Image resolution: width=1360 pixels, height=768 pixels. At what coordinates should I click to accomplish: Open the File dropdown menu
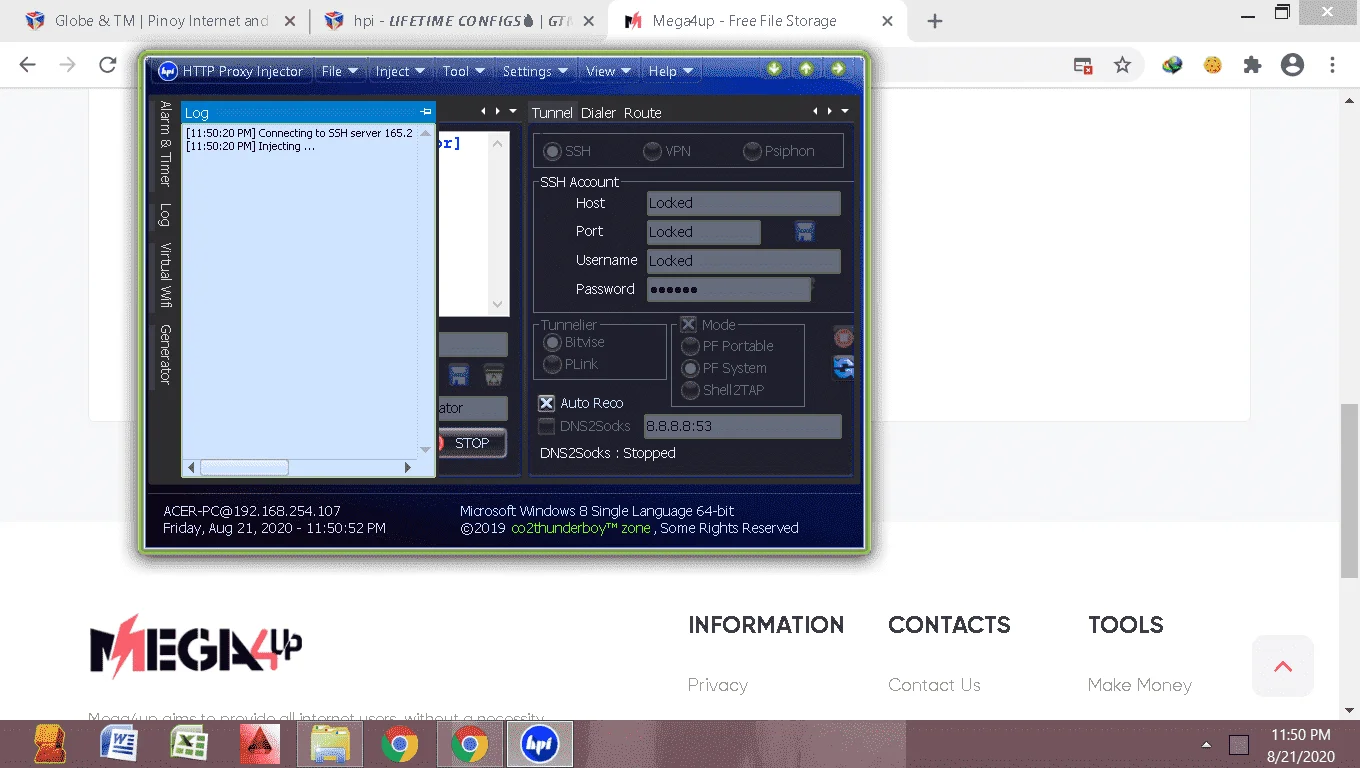point(339,71)
